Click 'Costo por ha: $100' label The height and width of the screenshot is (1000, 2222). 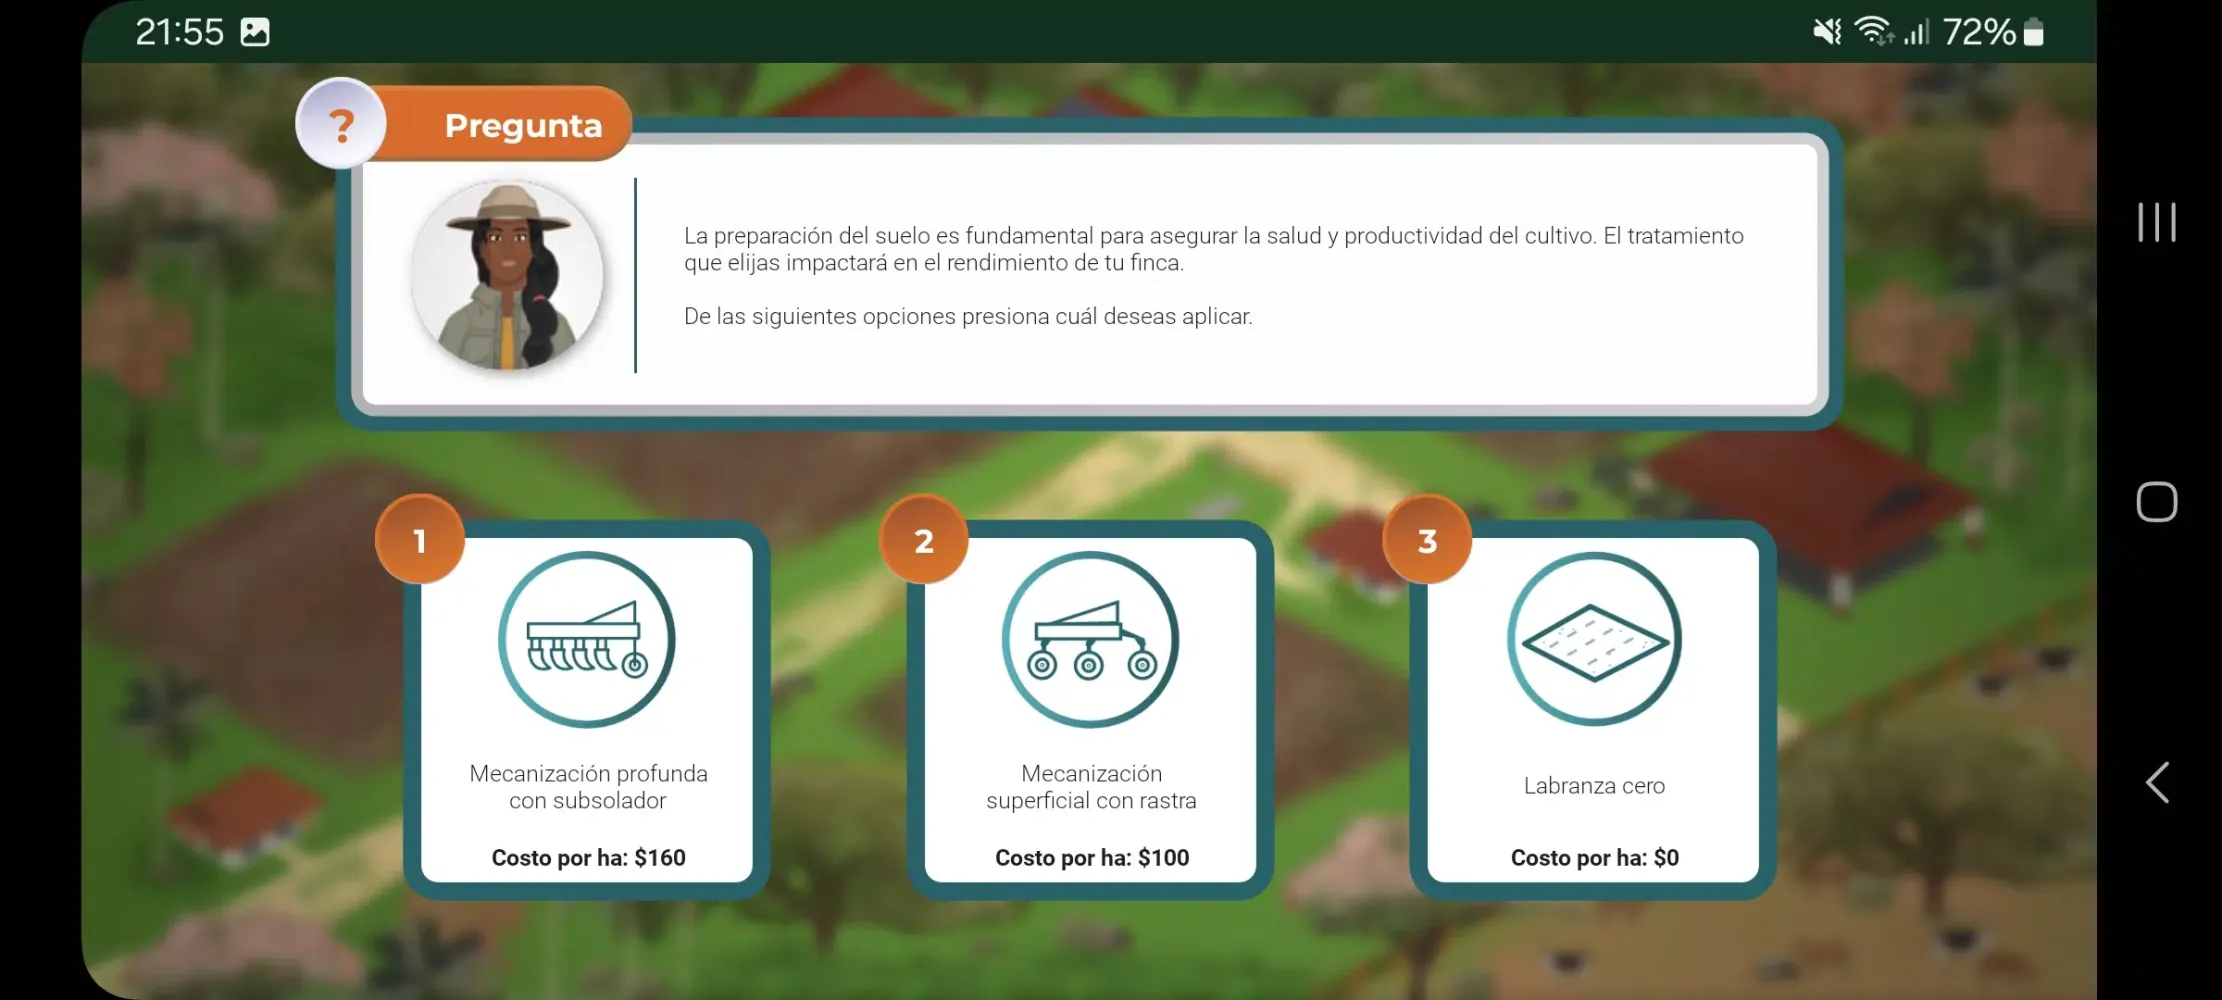click(1092, 858)
